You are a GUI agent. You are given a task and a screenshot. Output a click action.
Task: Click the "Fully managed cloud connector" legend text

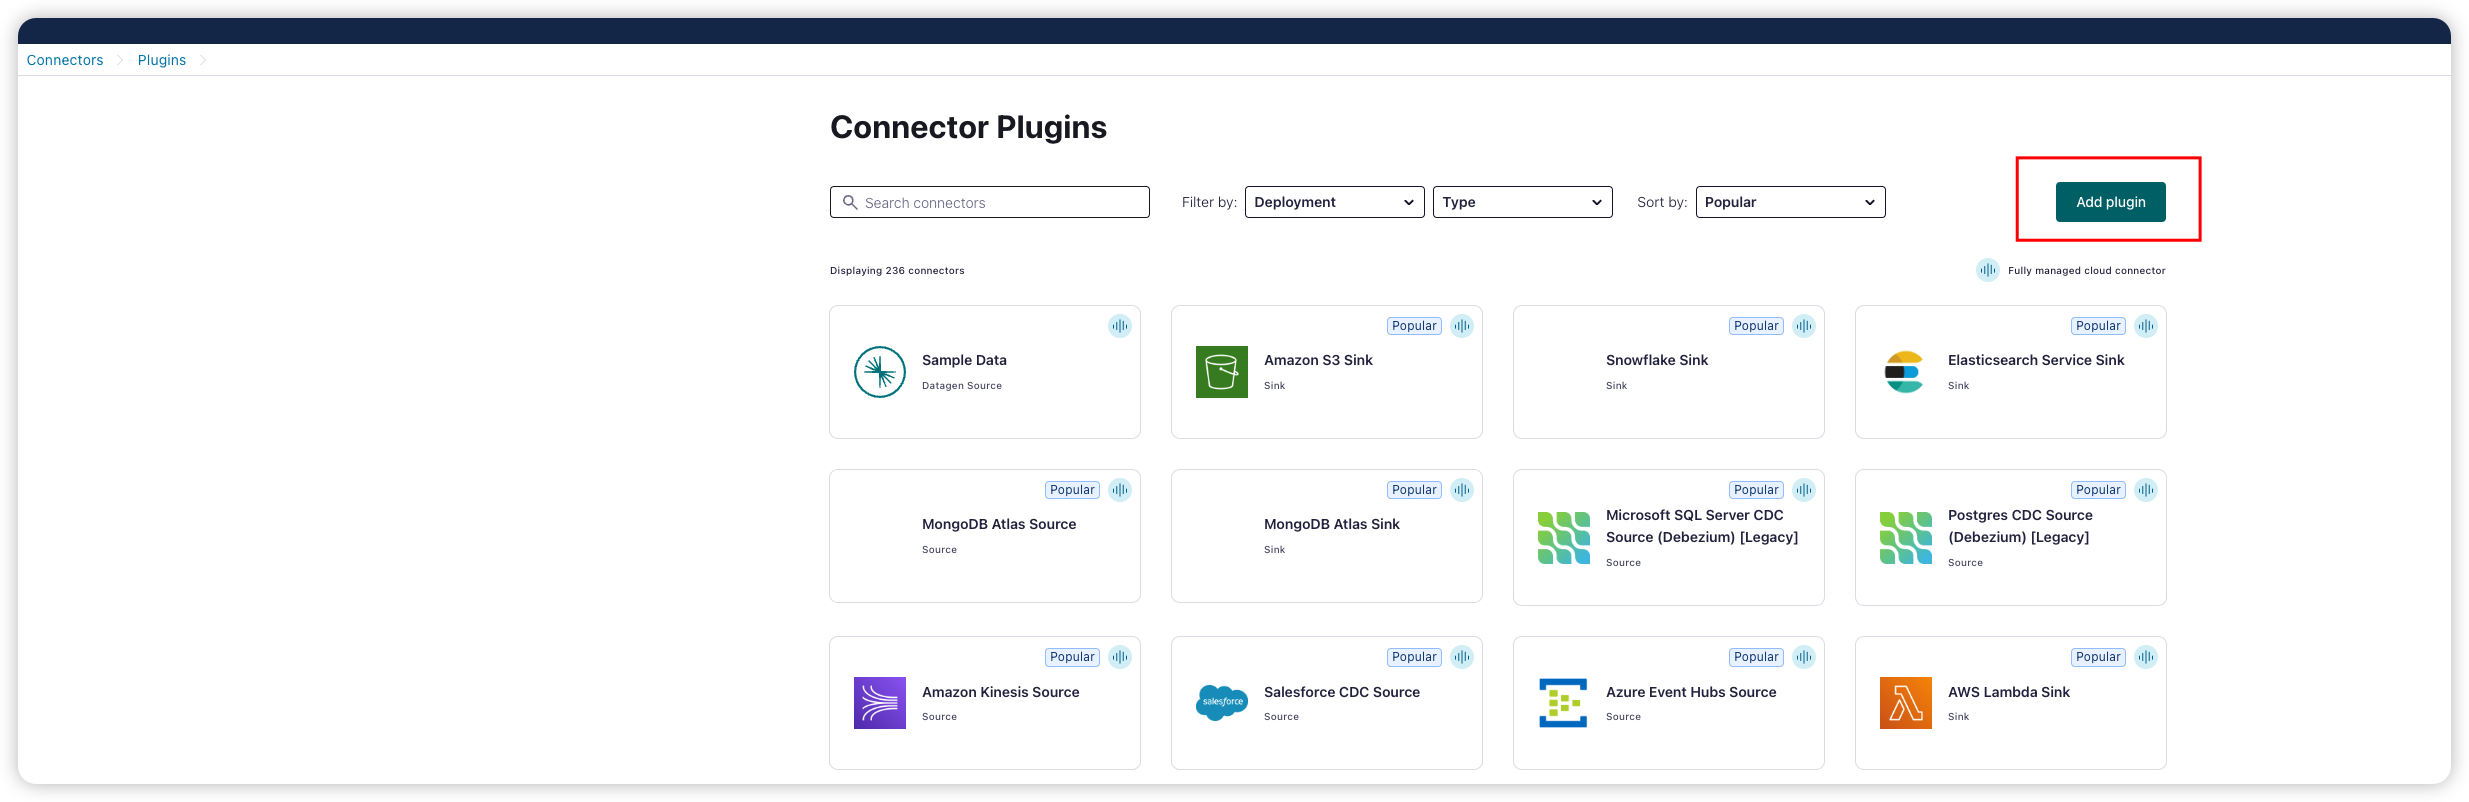point(2087,271)
